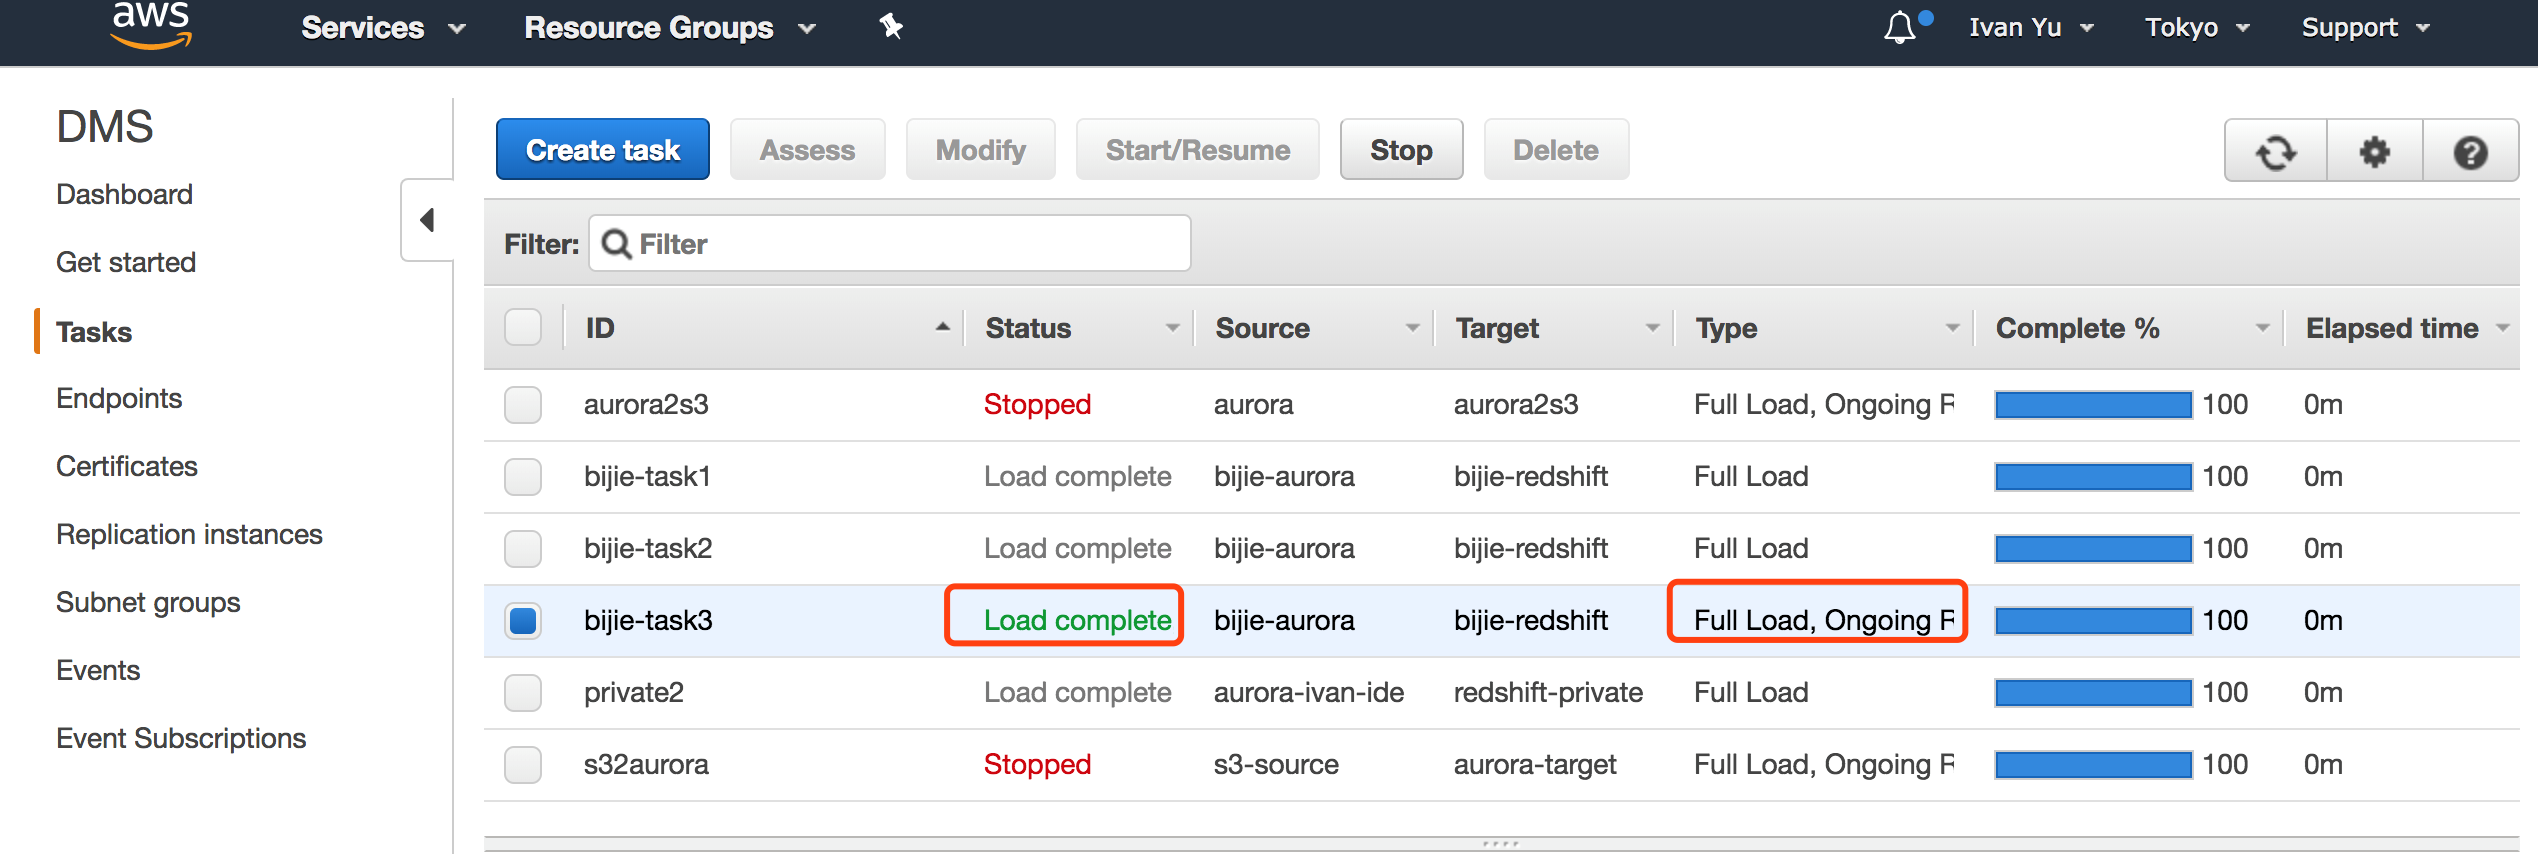This screenshot has width=2538, height=854.
Task: Open the Ivan Yu account menu
Action: 2031,28
